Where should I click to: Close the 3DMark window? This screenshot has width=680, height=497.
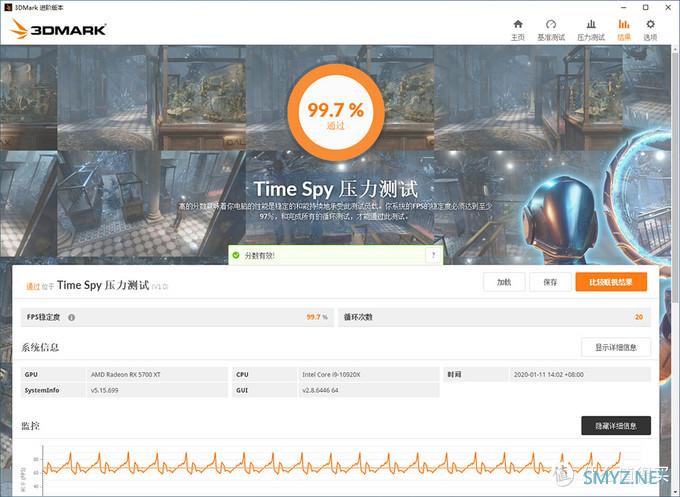668,7
